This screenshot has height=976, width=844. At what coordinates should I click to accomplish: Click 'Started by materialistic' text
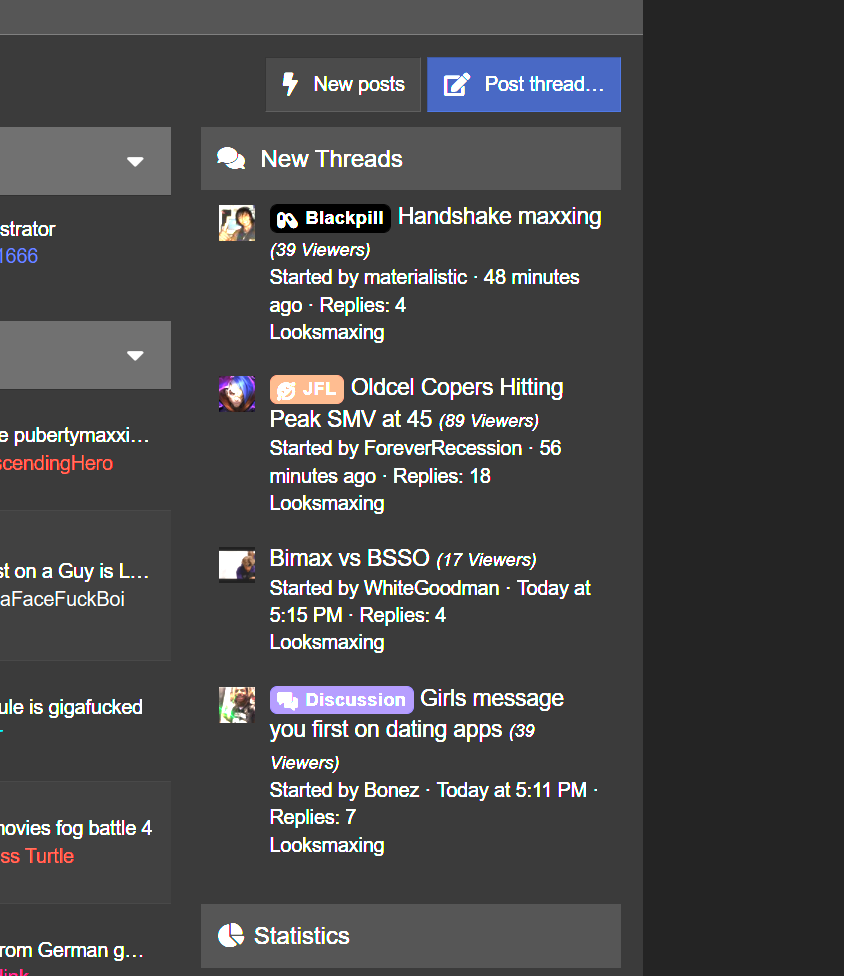coord(368,277)
